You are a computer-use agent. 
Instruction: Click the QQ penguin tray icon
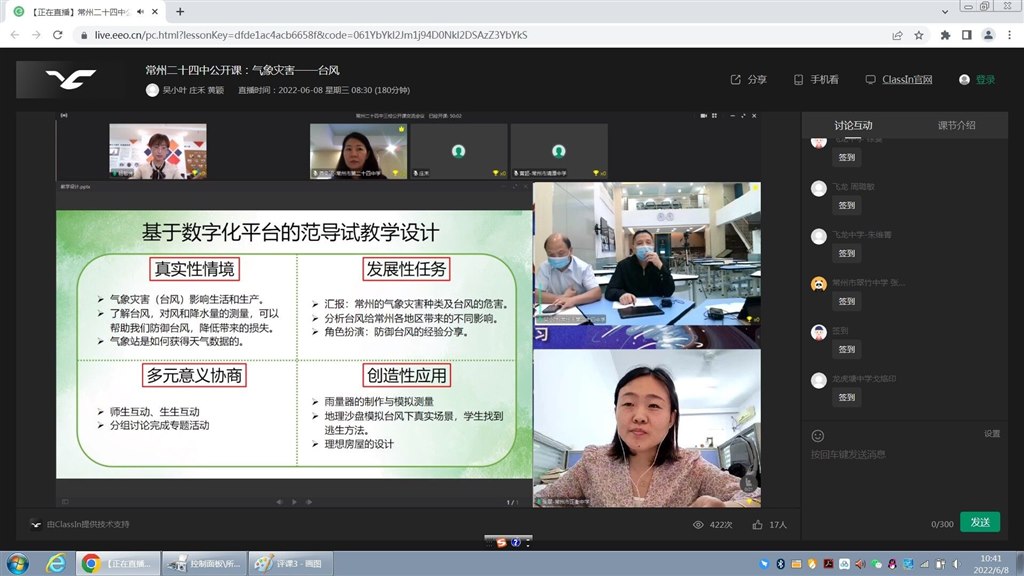[x=892, y=564]
